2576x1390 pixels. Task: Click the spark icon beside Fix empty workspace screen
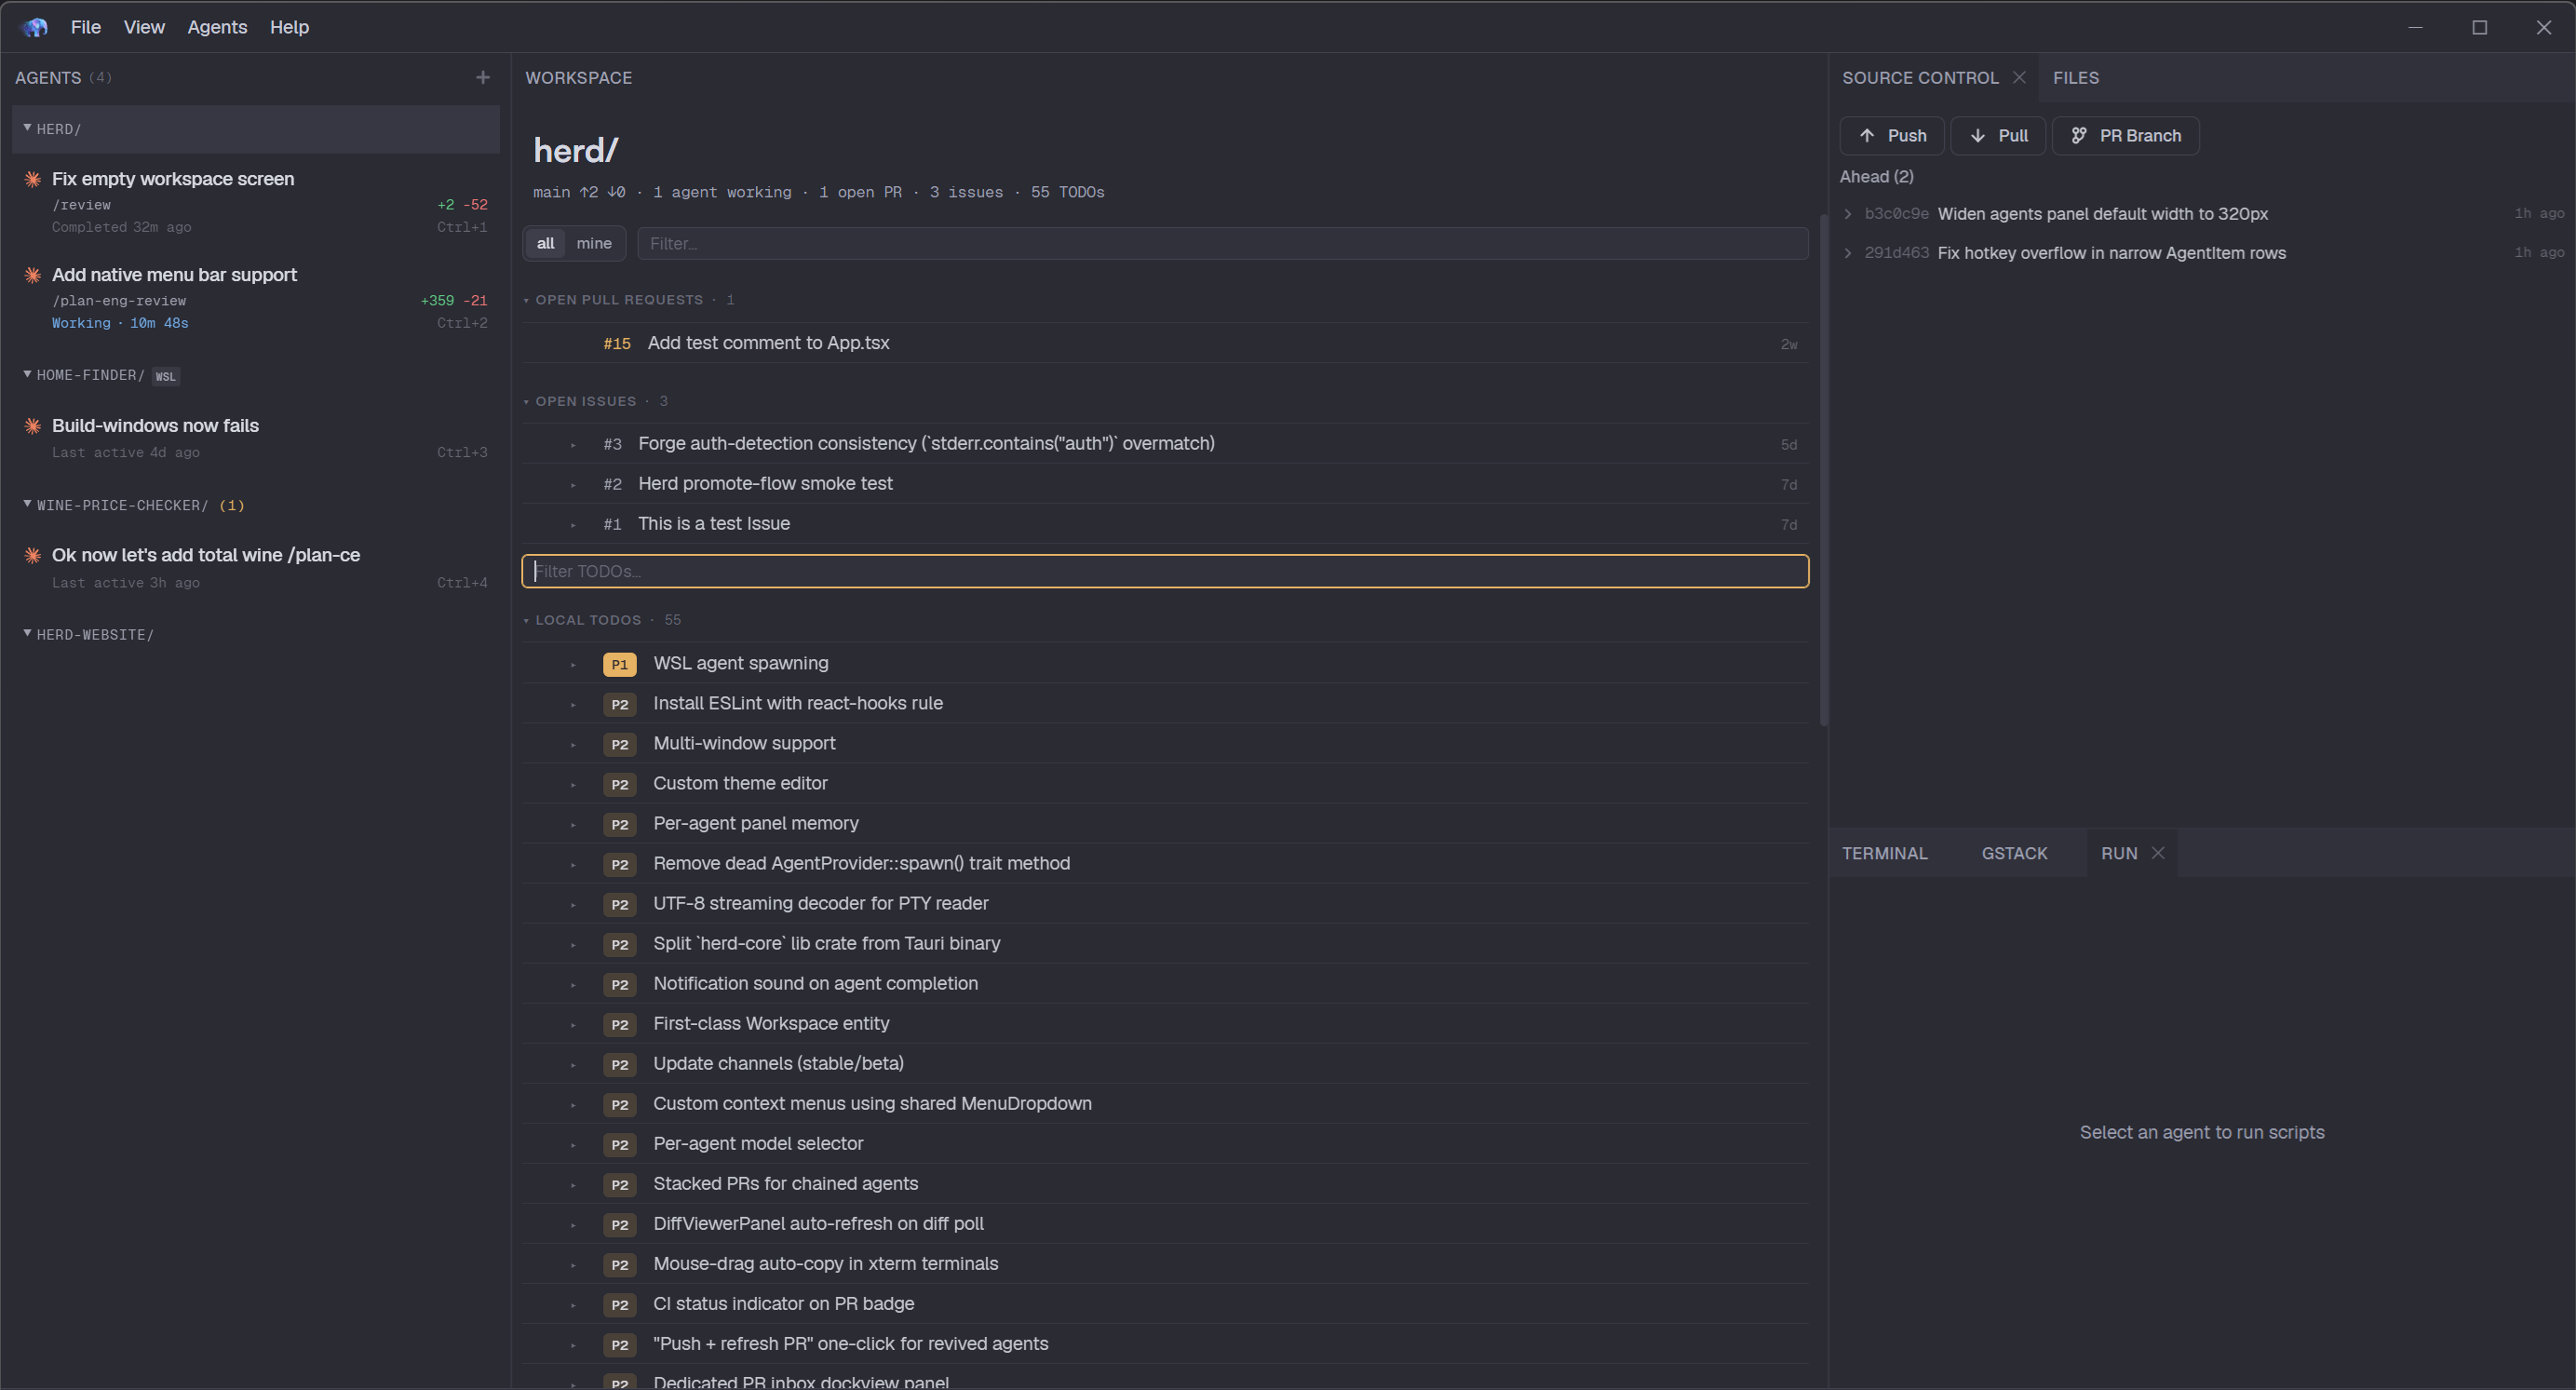tap(33, 179)
